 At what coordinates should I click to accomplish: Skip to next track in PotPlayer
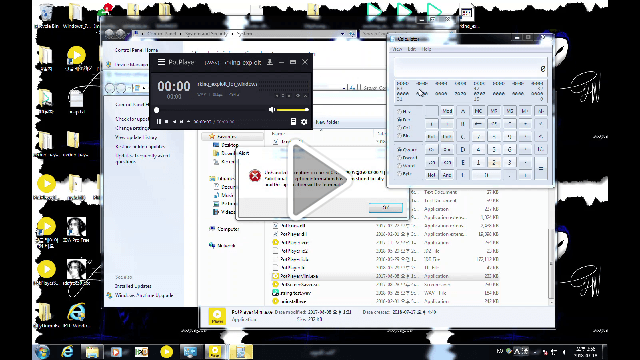coord(181,122)
